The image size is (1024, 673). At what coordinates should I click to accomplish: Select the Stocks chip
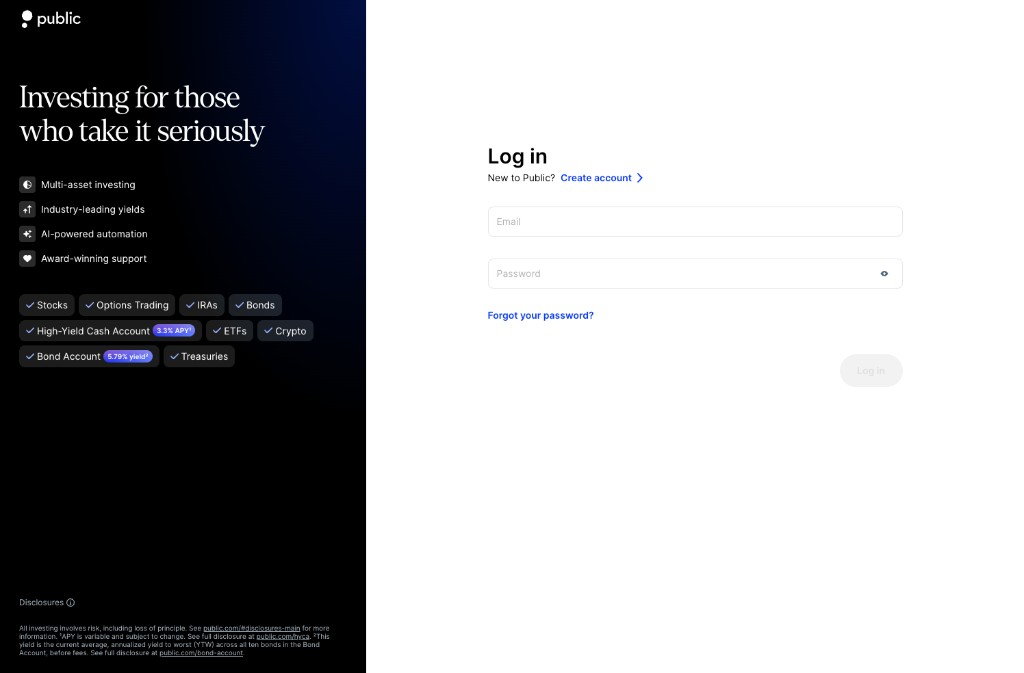(46, 305)
